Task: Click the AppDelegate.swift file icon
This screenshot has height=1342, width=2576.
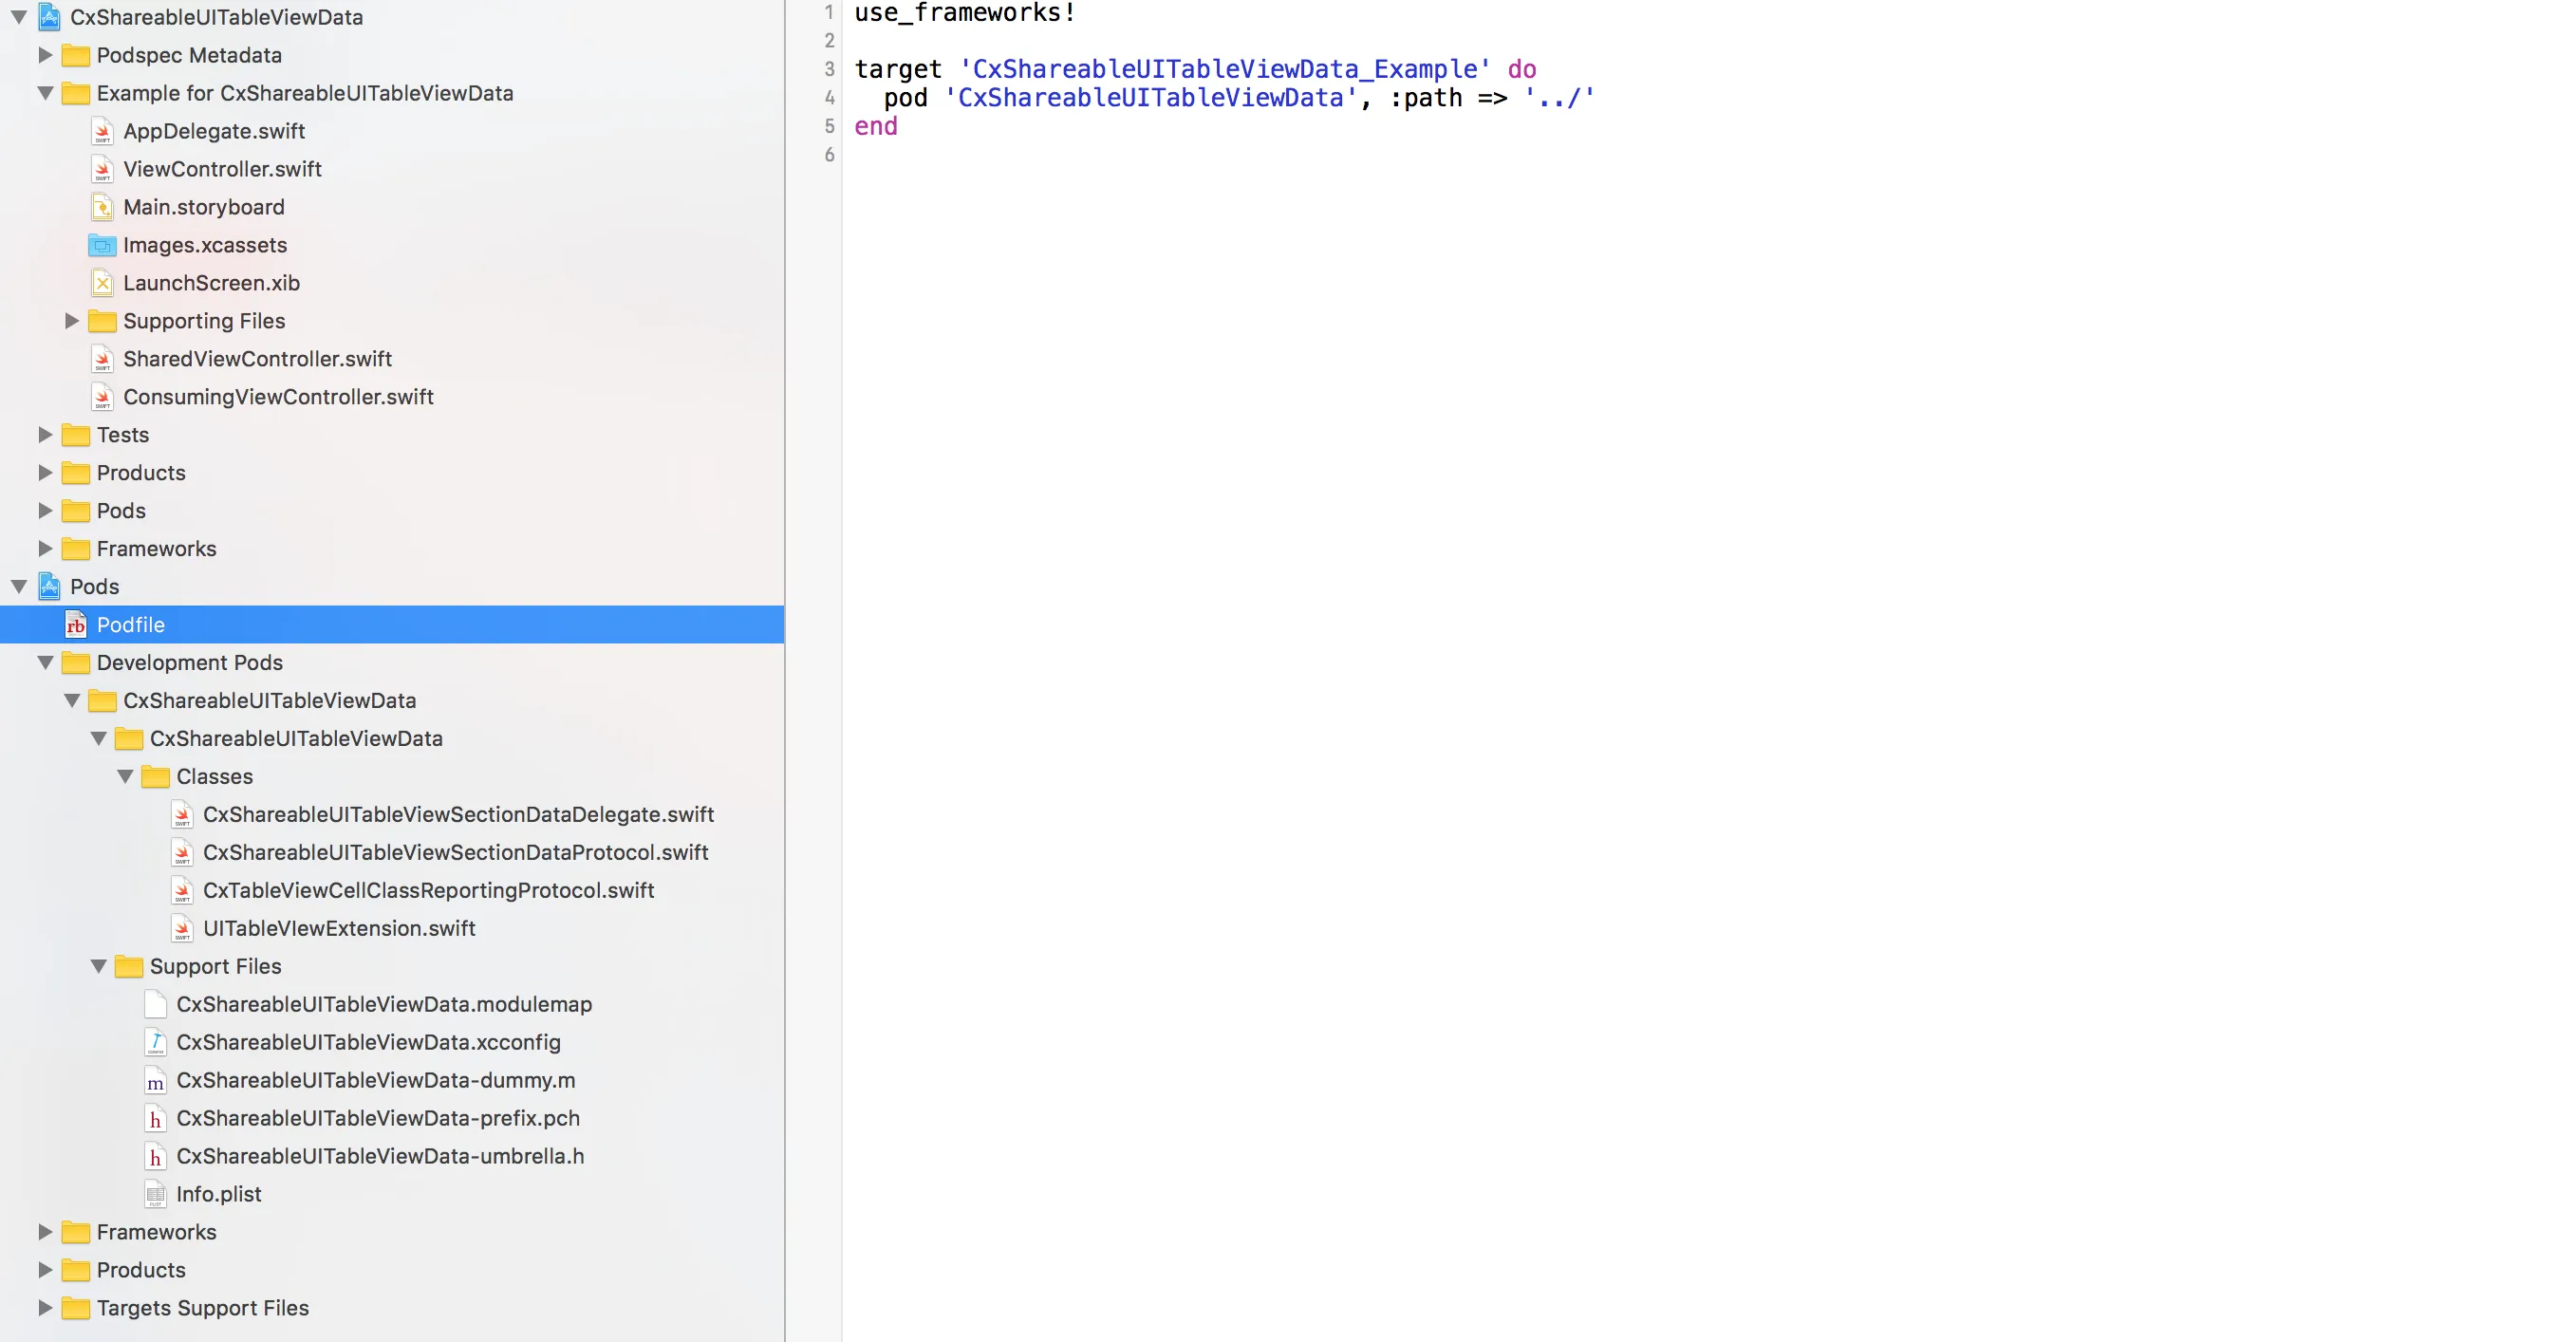Action: coord(102,131)
